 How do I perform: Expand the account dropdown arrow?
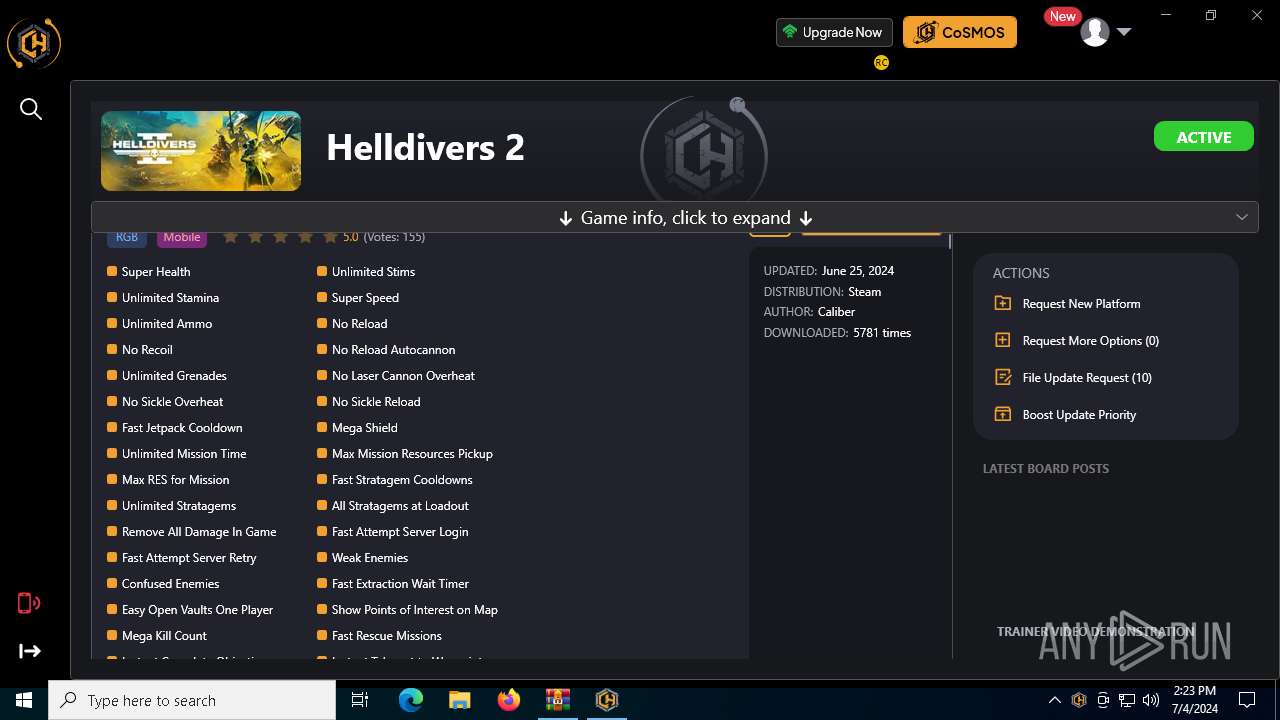click(x=1124, y=32)
